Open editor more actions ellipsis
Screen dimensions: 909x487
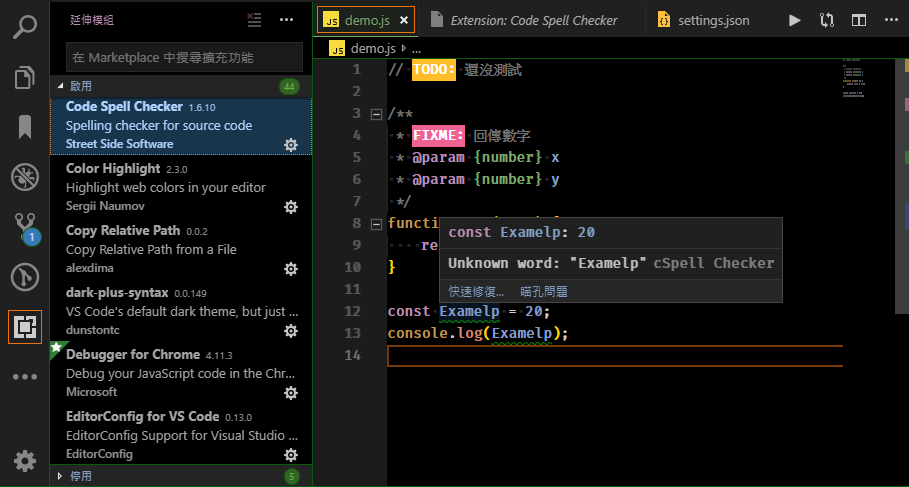click(891, 20)
